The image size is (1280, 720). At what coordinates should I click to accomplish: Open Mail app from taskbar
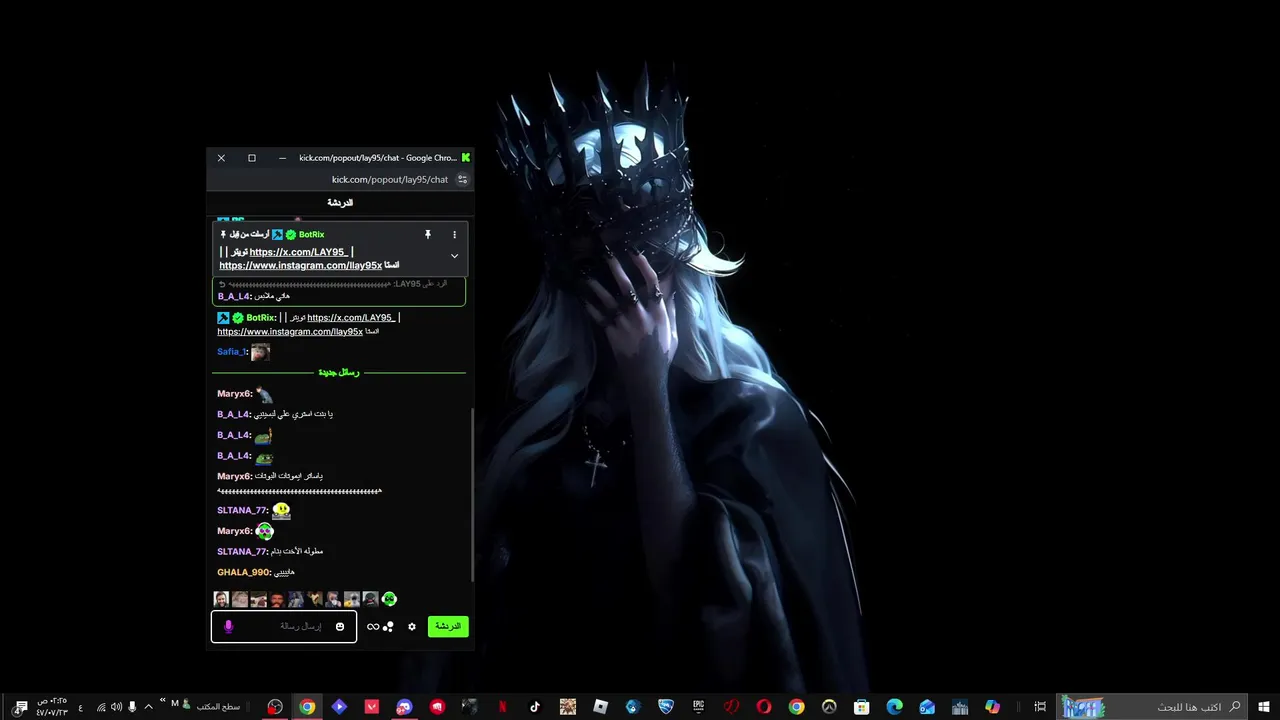click(x=927, y=707)
